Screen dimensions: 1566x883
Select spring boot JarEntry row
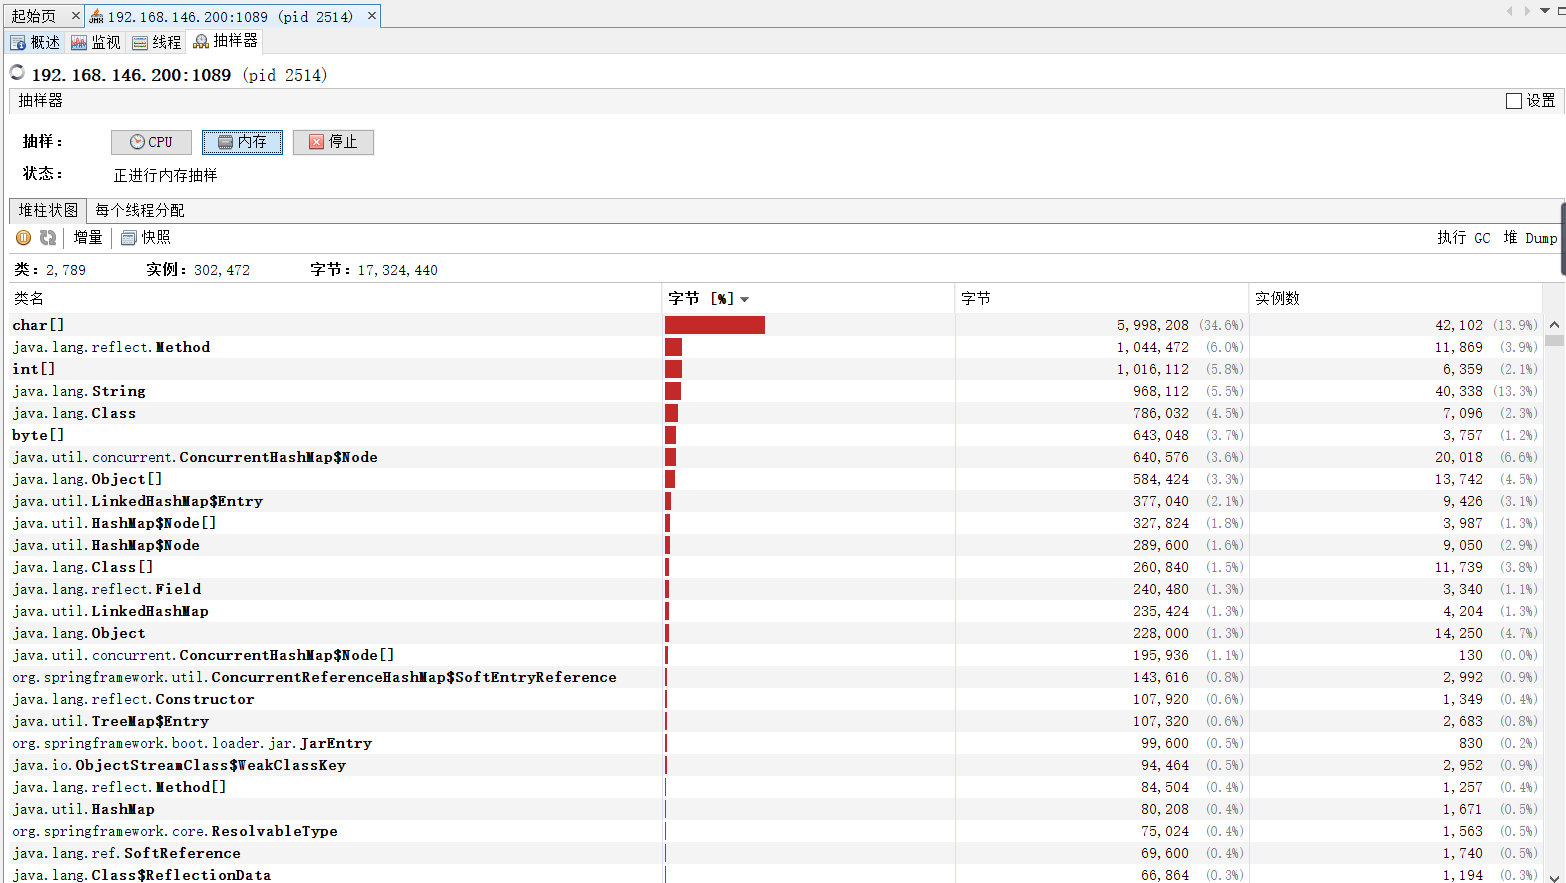click(x=777, y=743)
